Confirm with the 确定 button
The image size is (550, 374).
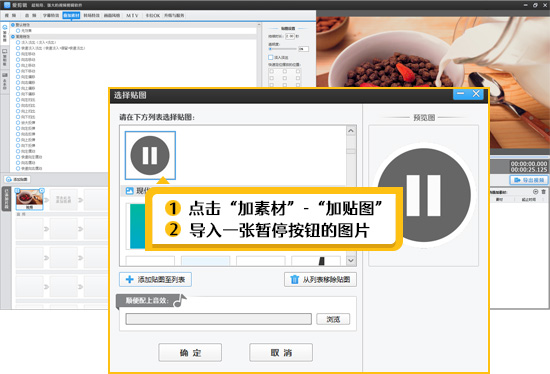190,353
